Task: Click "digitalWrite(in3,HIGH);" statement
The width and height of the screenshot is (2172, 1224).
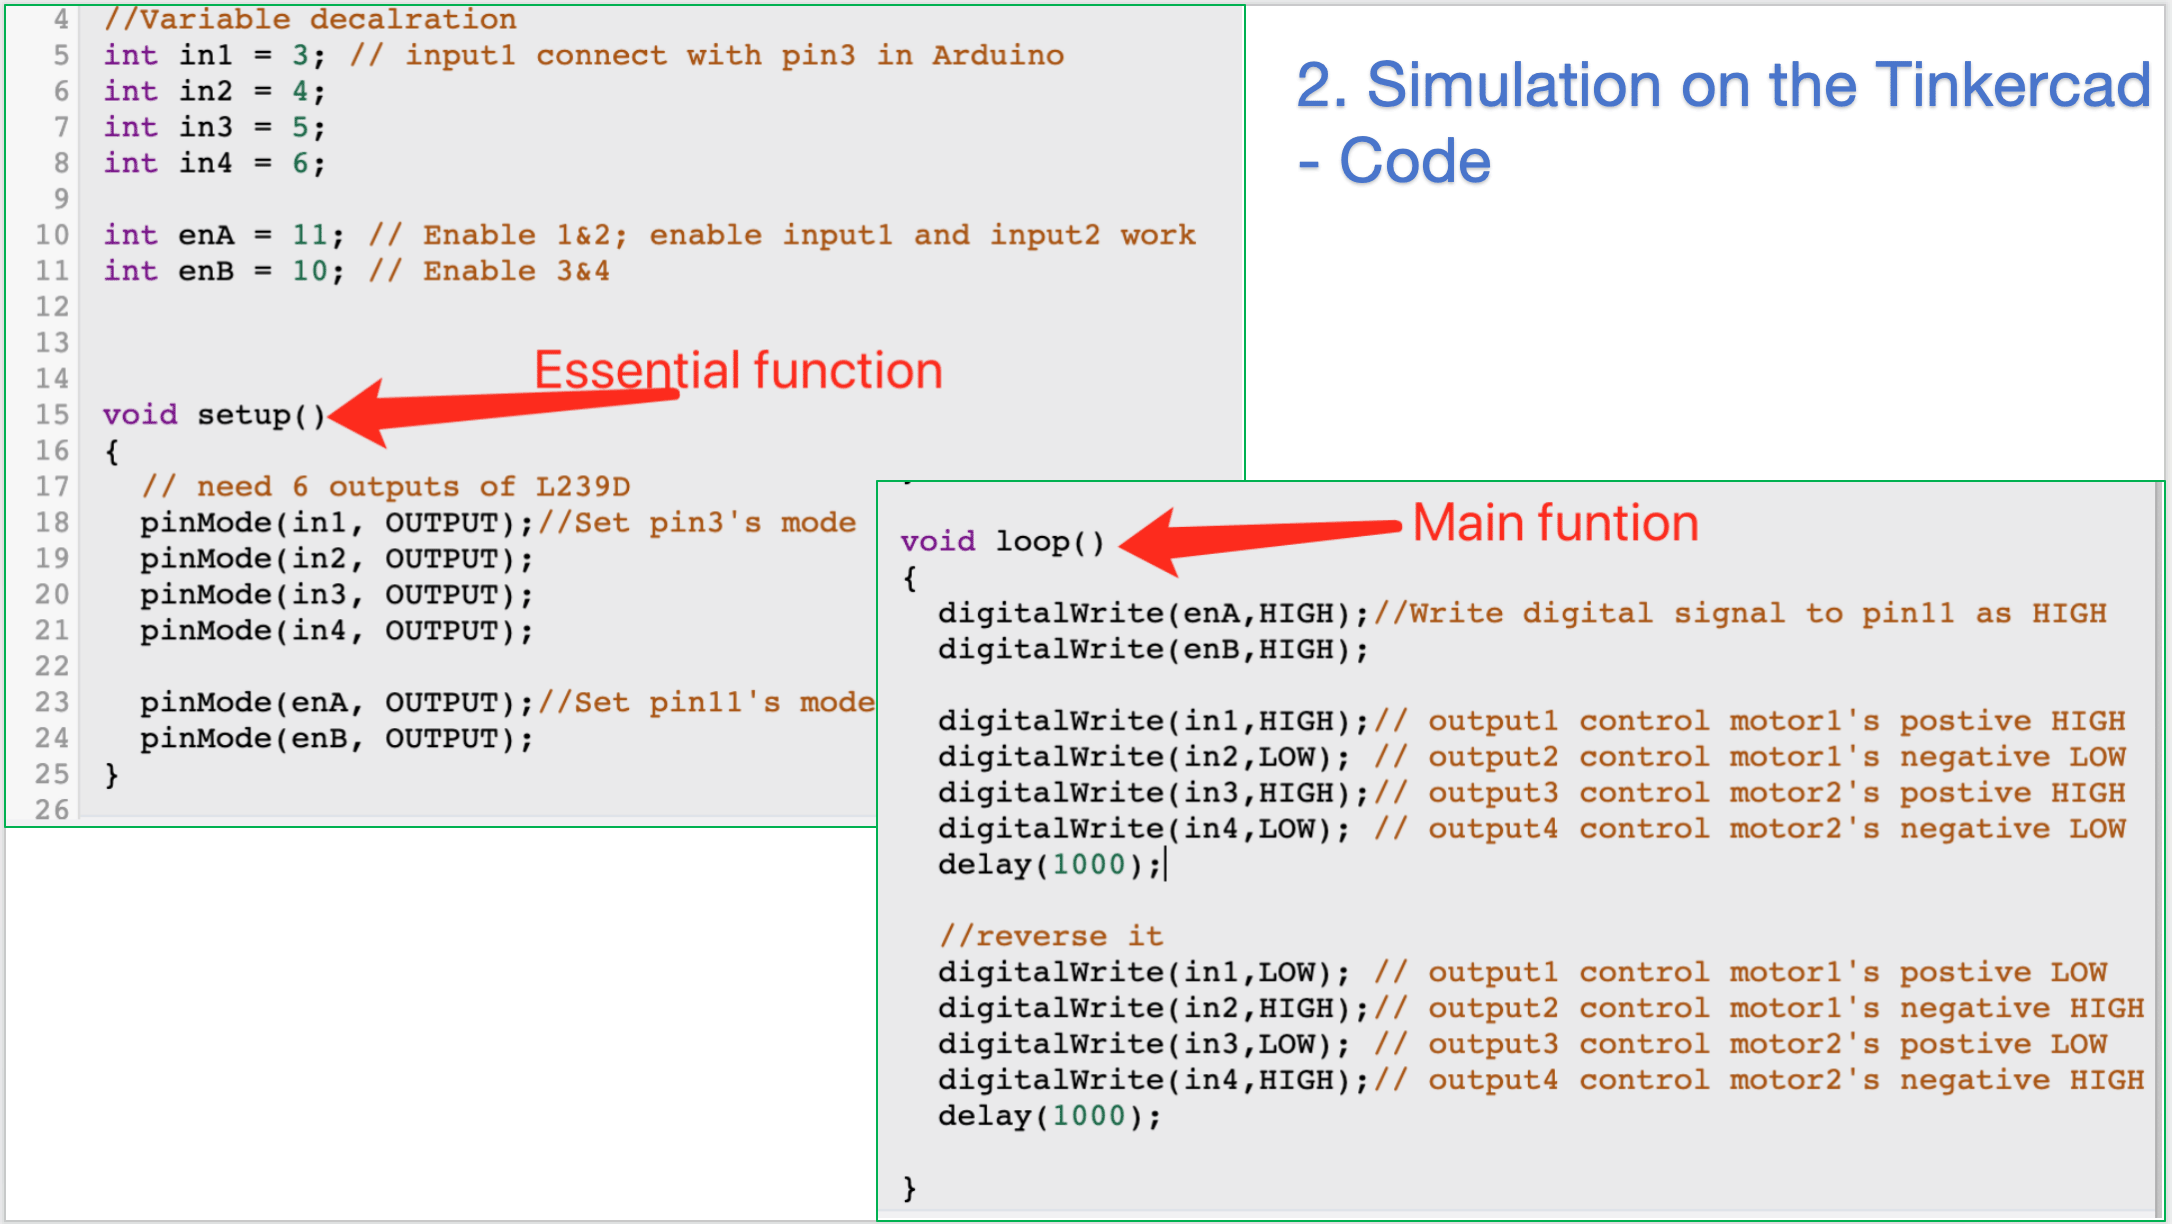Action: pos(1153,794)
